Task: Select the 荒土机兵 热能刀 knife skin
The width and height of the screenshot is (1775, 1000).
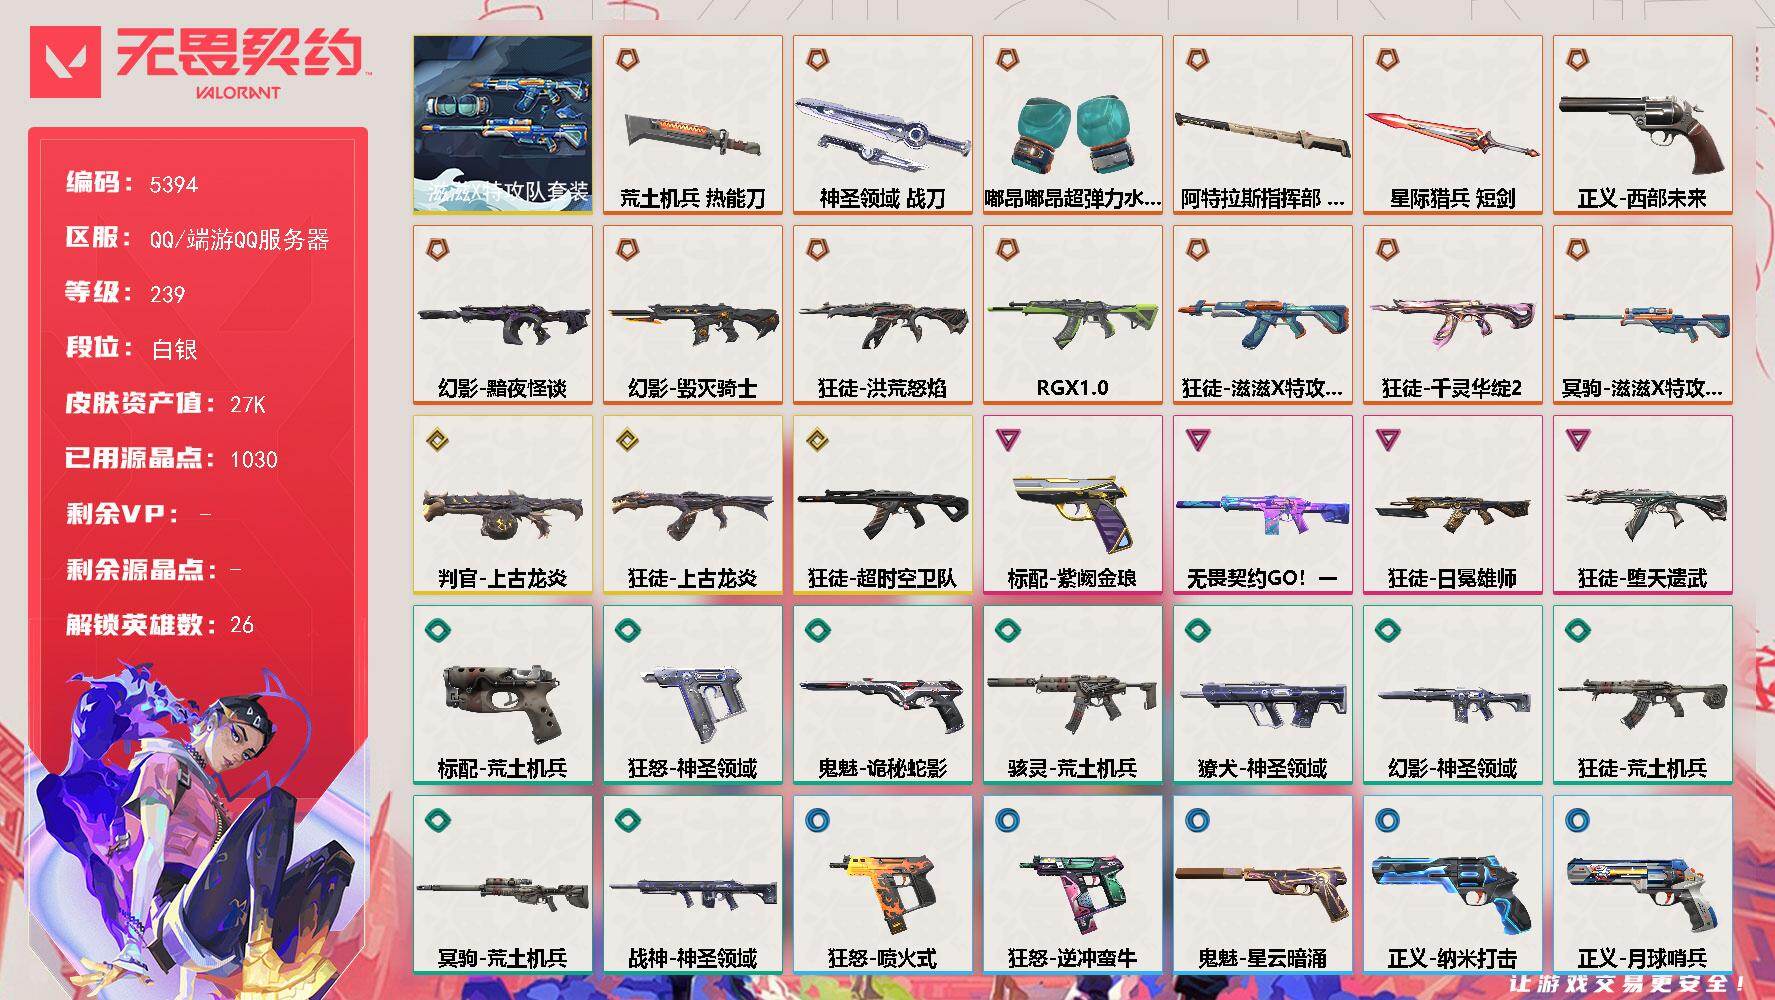Action: pos(693,125)
